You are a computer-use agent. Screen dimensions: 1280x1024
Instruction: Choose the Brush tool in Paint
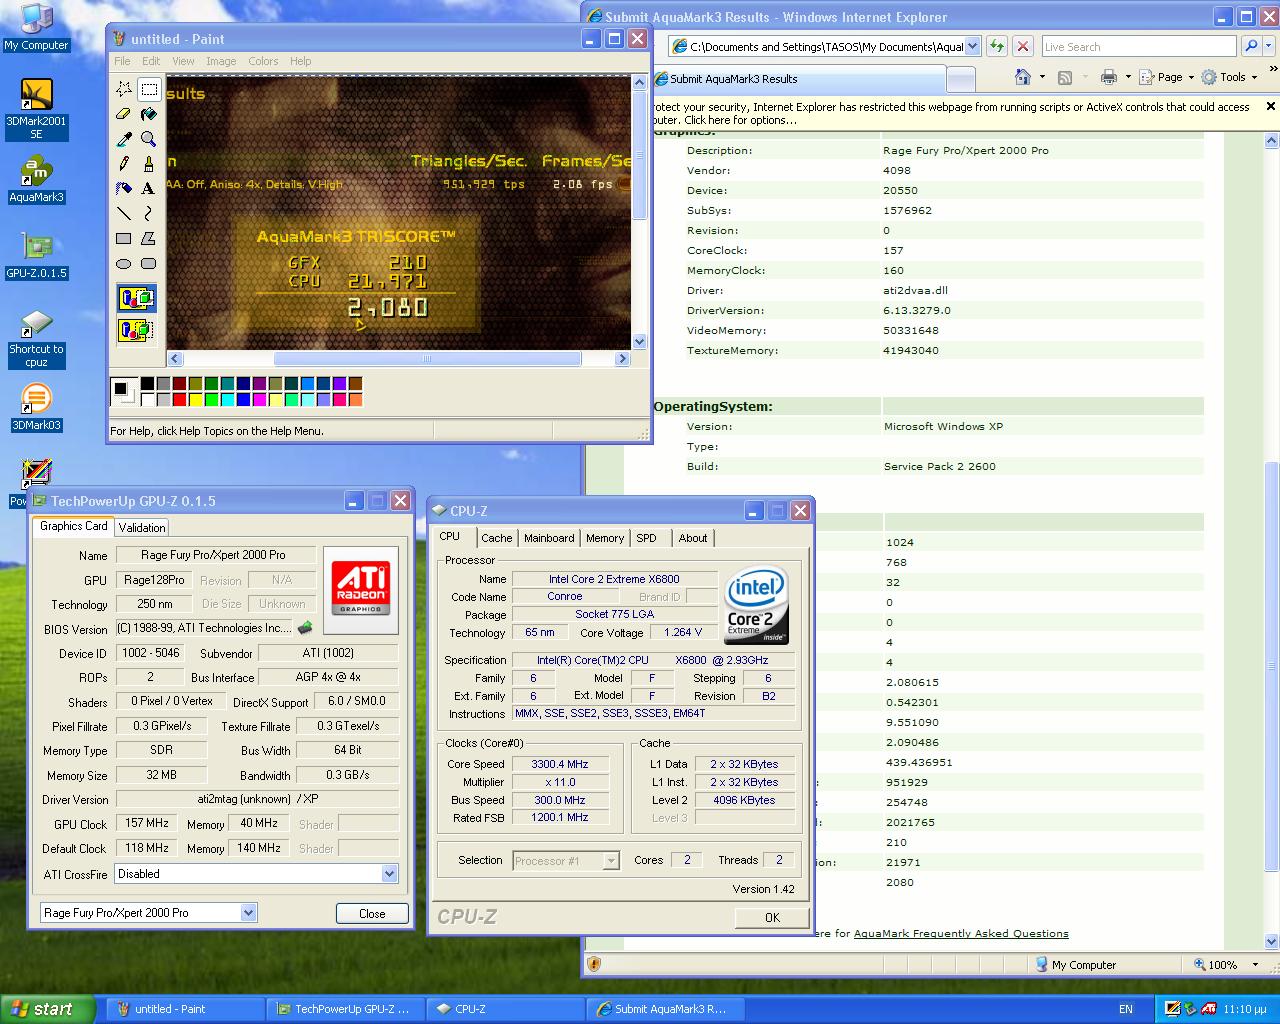pyautogui.click(x=149, y=163)
